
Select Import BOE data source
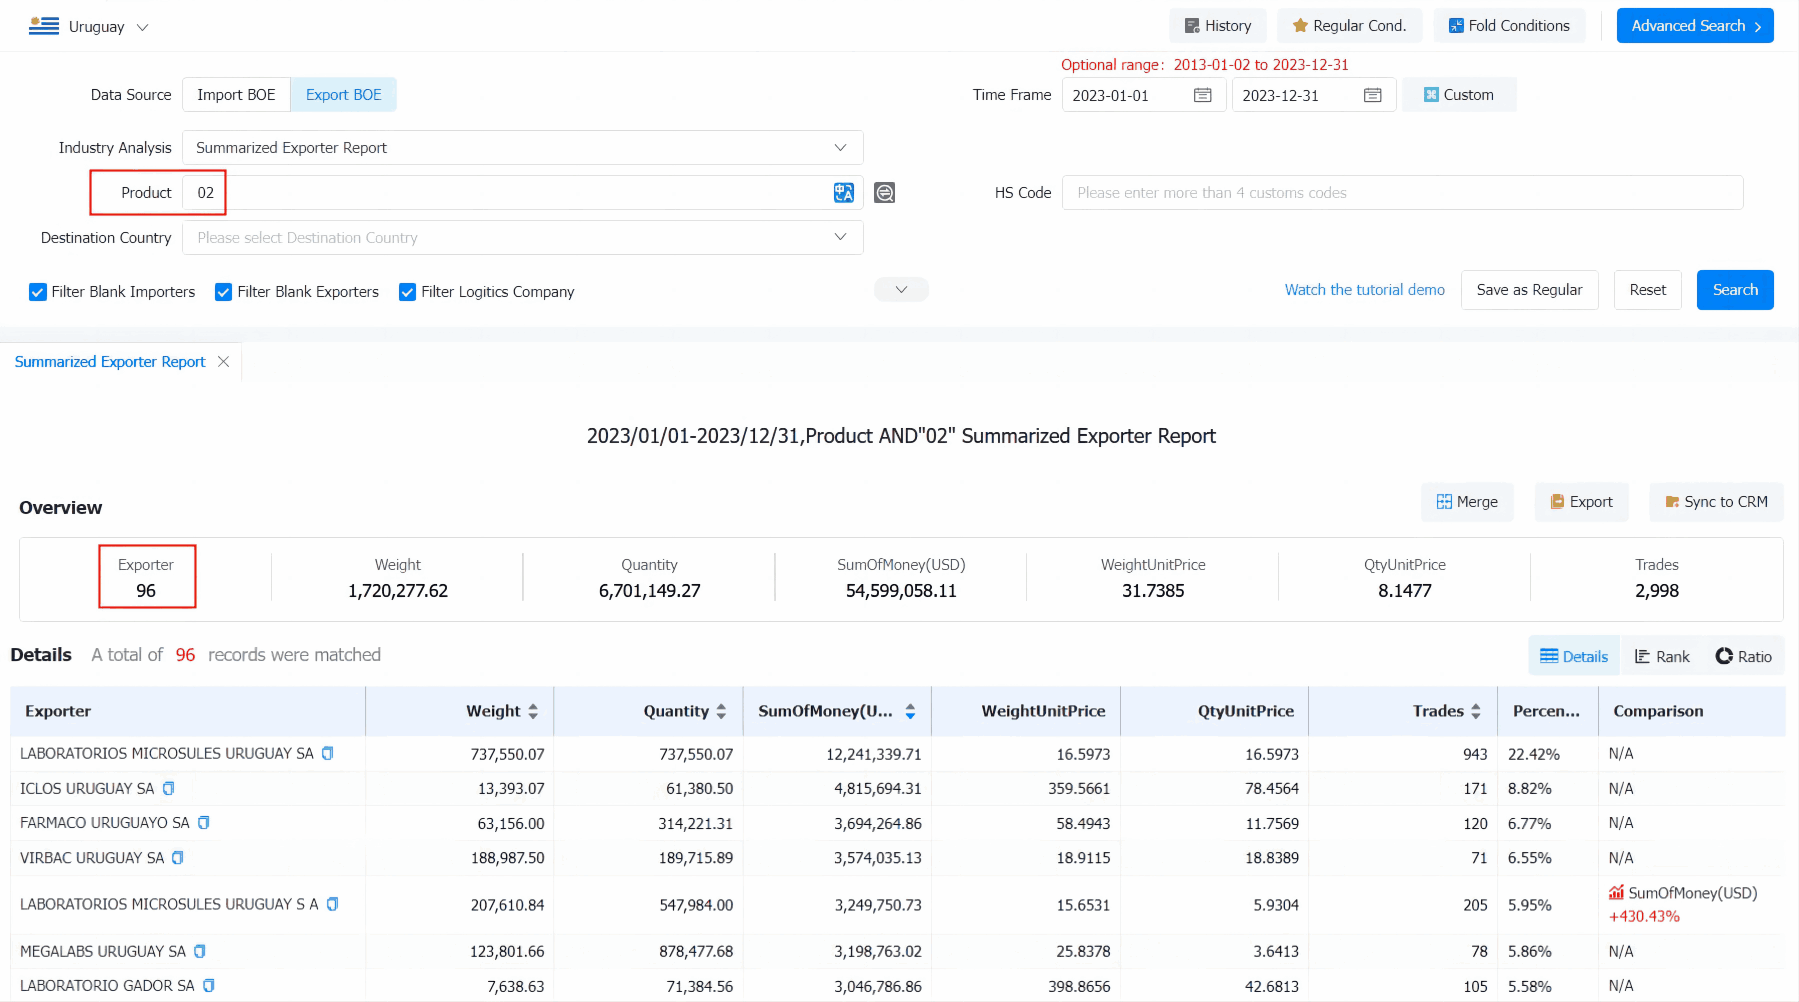tap(236, 95)
